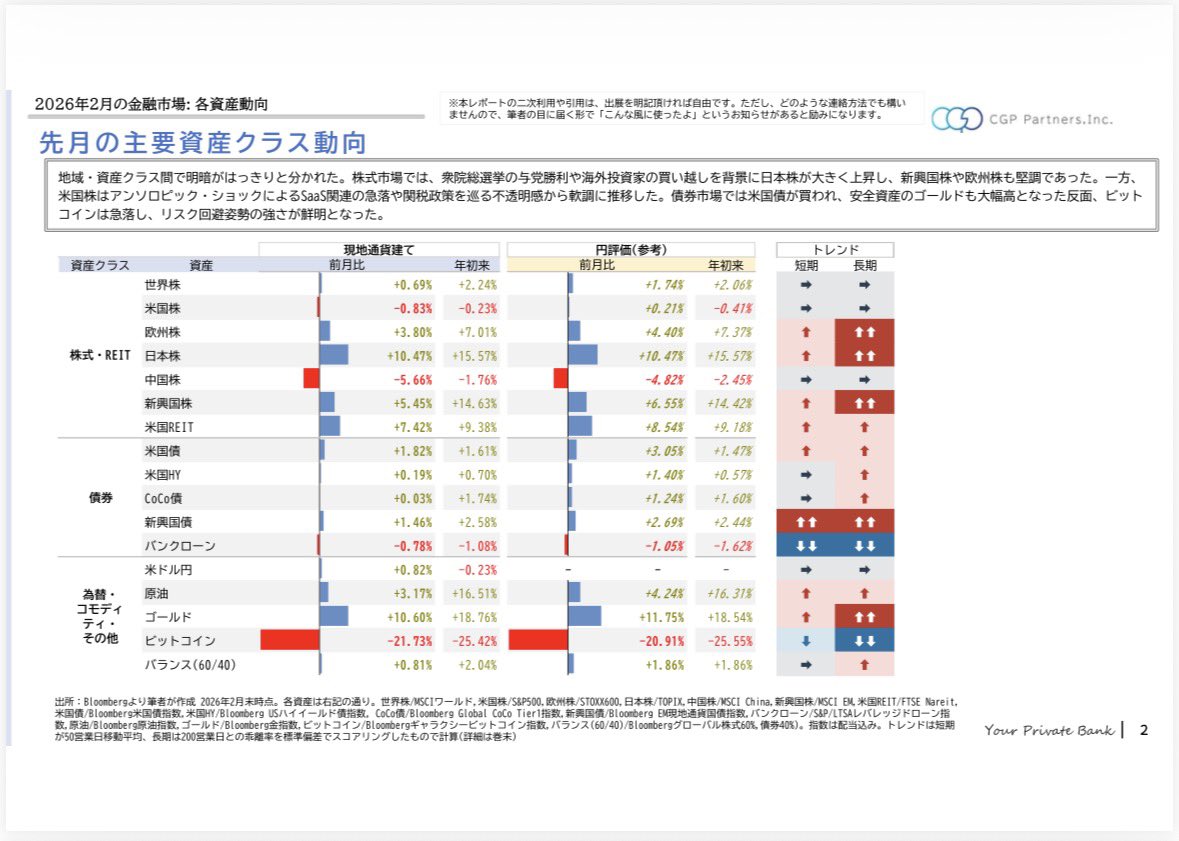Click the -20.91% yen-based ビットコイン value
Screen dimensions: 1179x841
(662, 641)
